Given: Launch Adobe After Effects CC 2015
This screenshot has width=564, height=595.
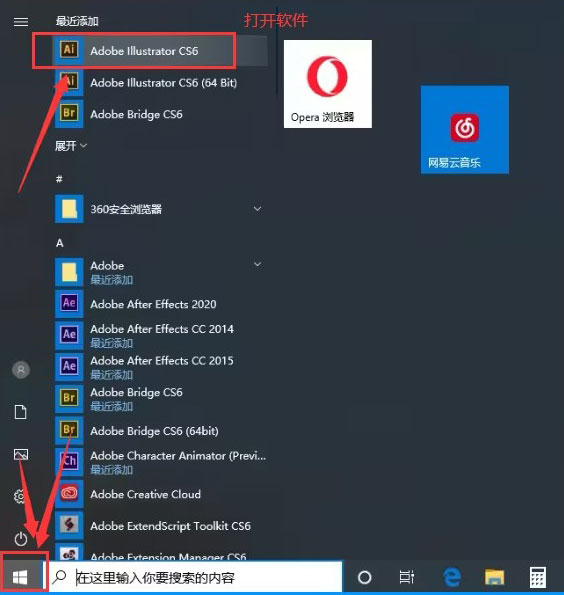Looking at the screenshot, I should click(x=161, y=367).
